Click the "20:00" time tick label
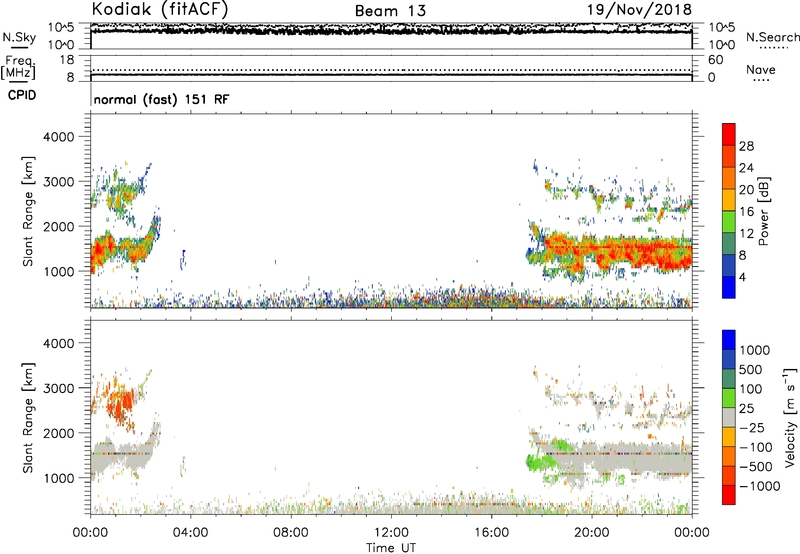This screenshot has width=800, height=554. 592,533
